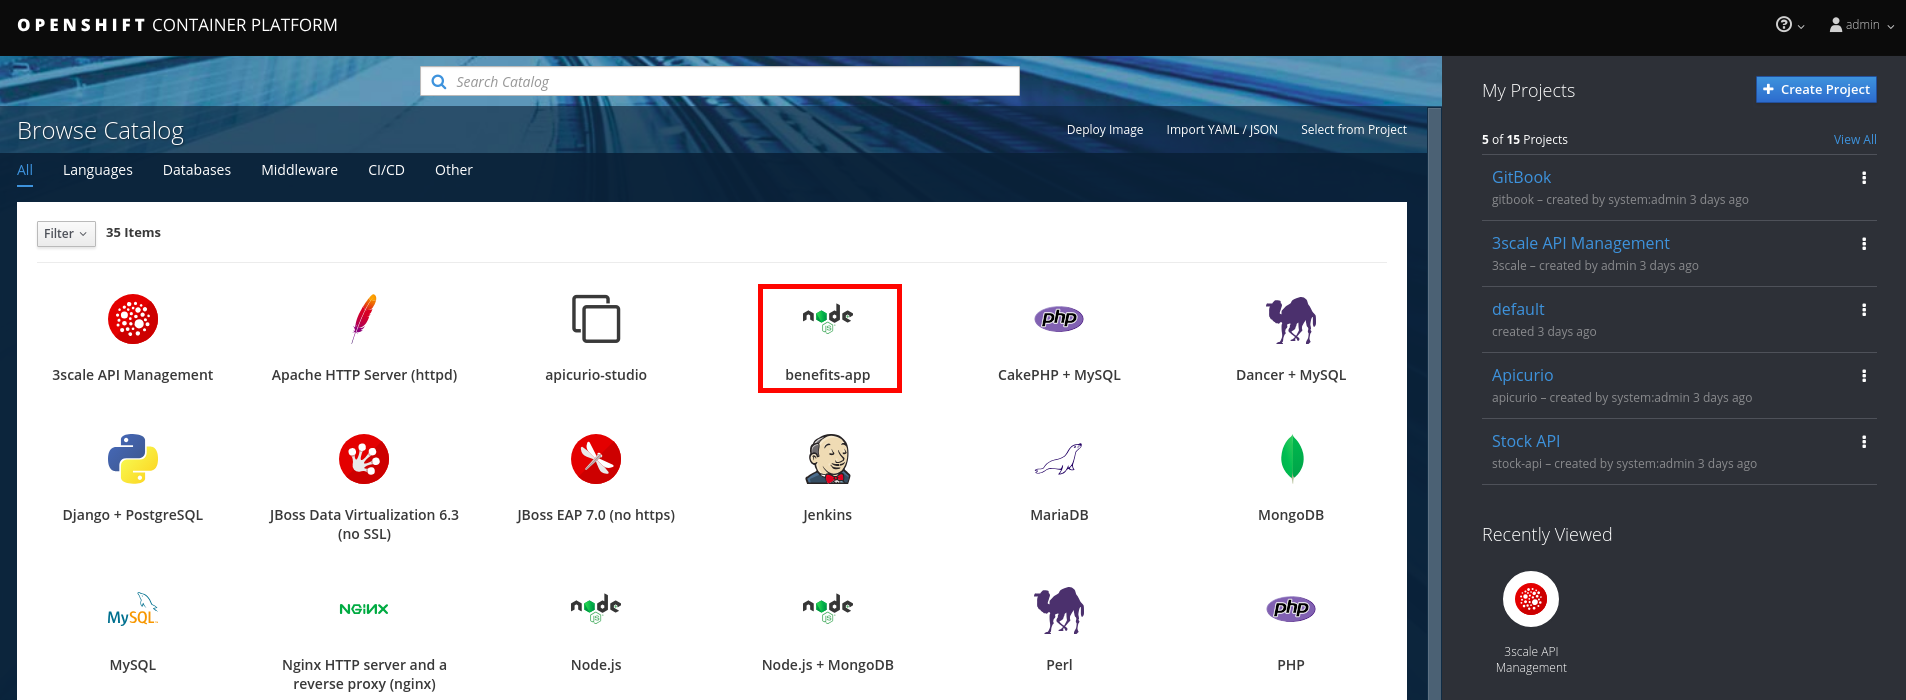Open recently viewed 3scale API Management thumbnail
This screenshot has width=1906, height=700.
1531,600
